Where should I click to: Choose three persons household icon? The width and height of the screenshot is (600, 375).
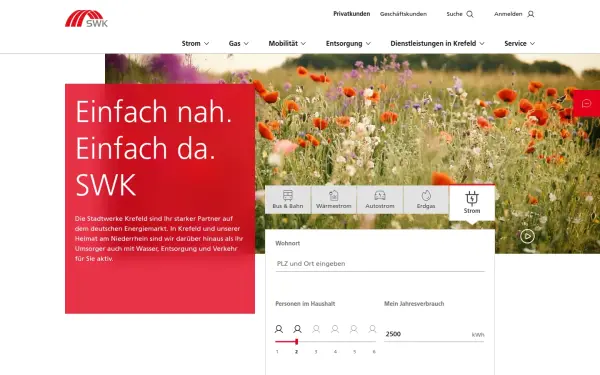click(316, 329)
